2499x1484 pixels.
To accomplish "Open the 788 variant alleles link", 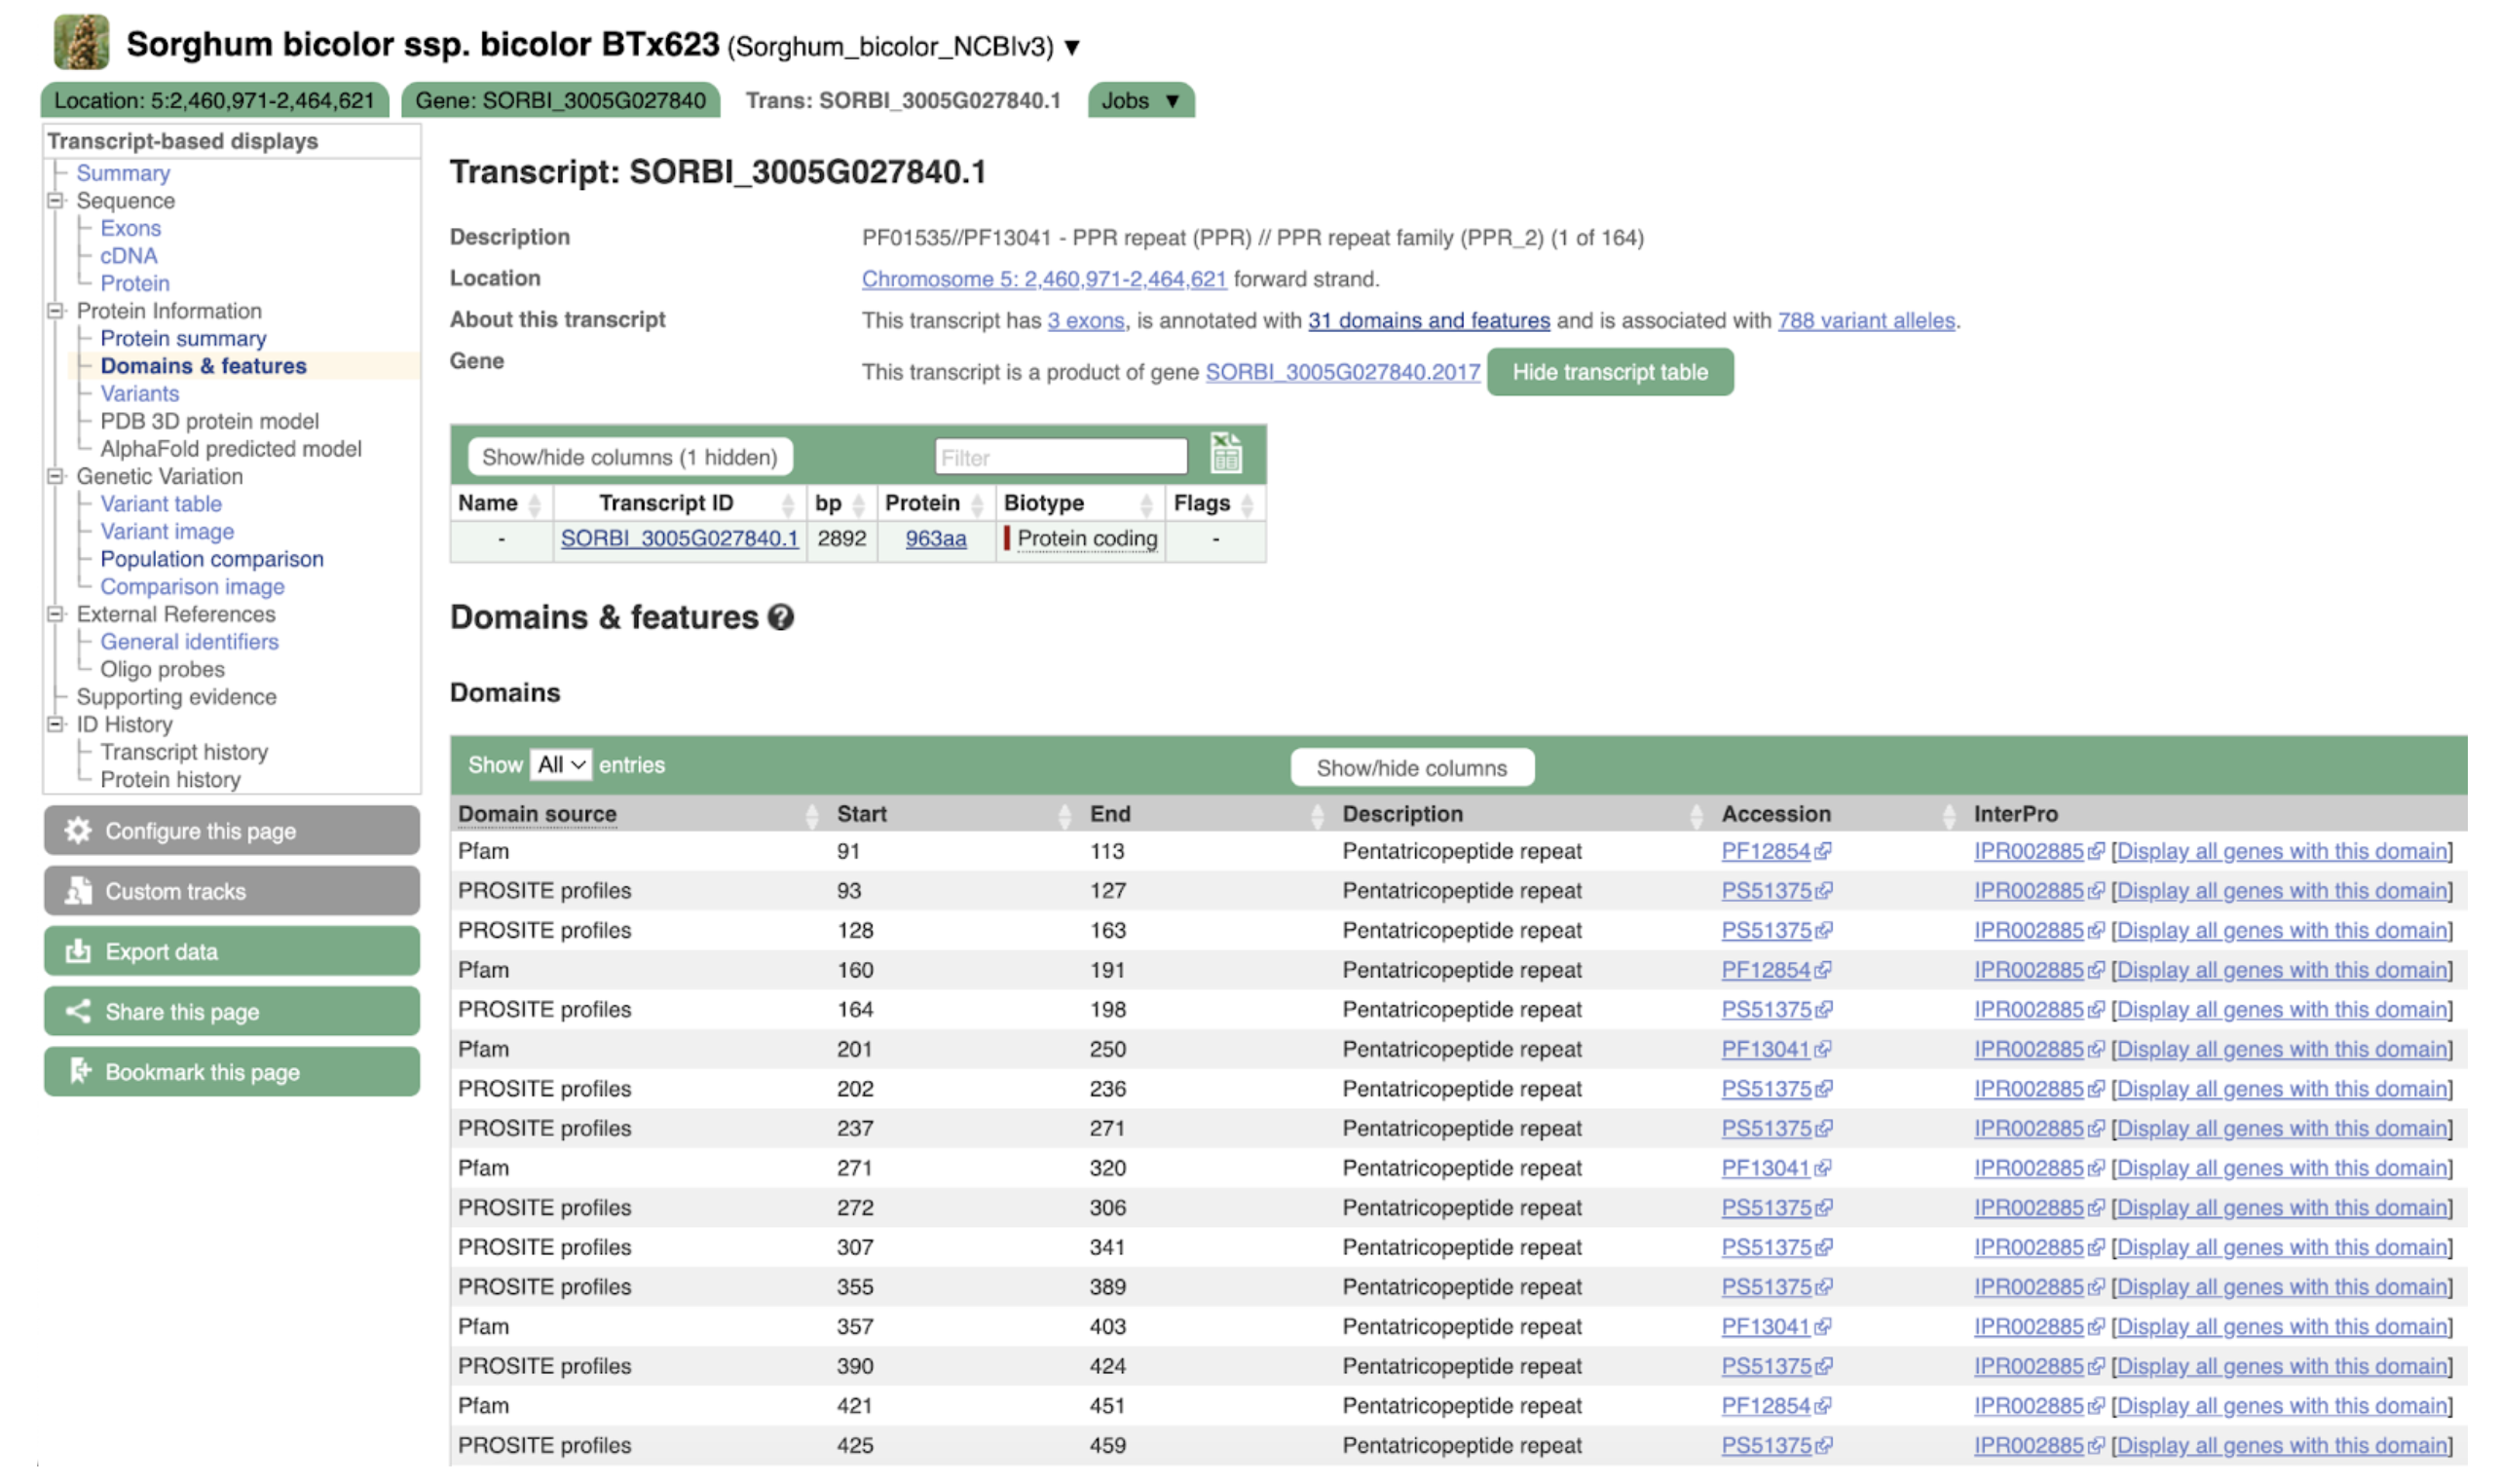I will click(x=1865, y=321).
